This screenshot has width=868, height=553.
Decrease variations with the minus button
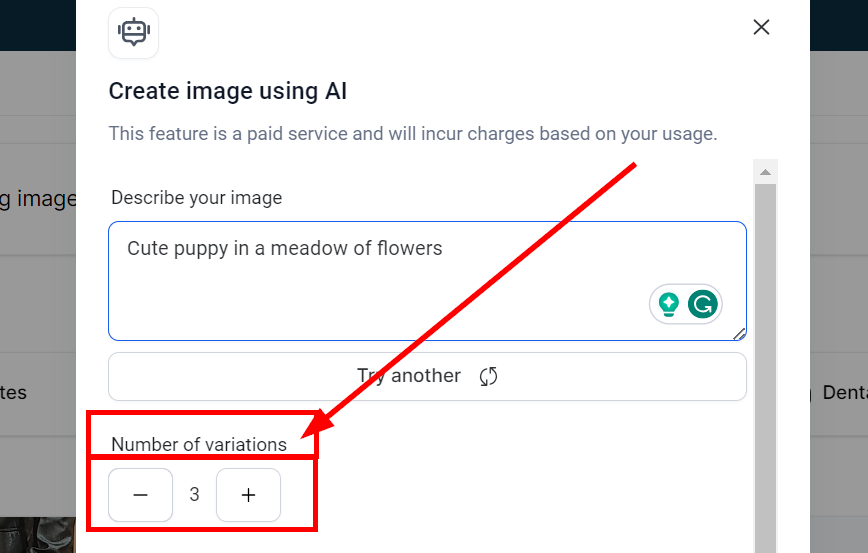coord(140,495)
